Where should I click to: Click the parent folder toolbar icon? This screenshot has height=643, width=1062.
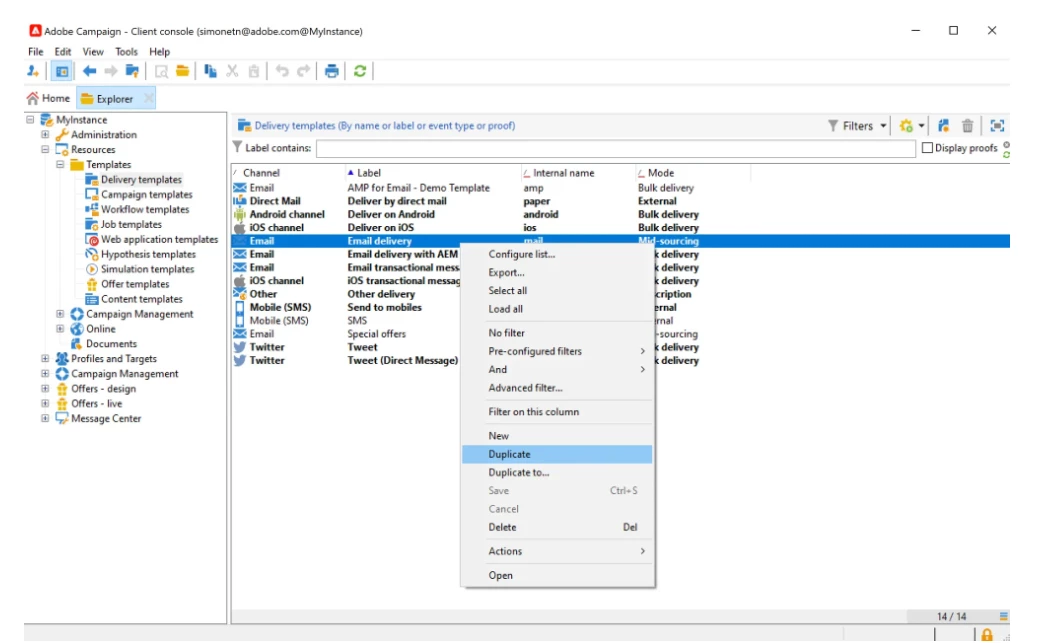click(133, 71)
